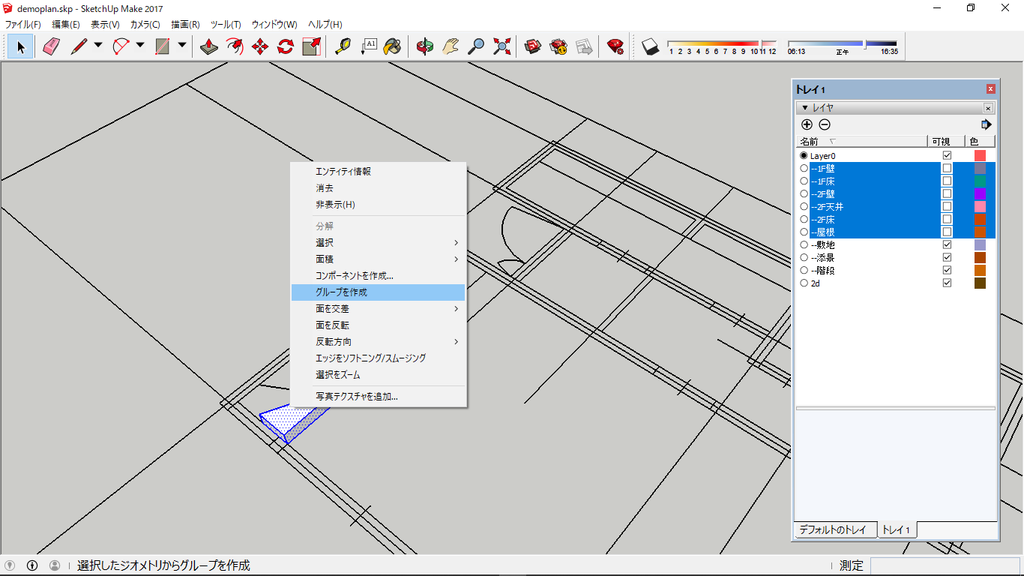Click the status bar sign-in user icon
Screen dimensions: 1024x576
tap(55, 566)
